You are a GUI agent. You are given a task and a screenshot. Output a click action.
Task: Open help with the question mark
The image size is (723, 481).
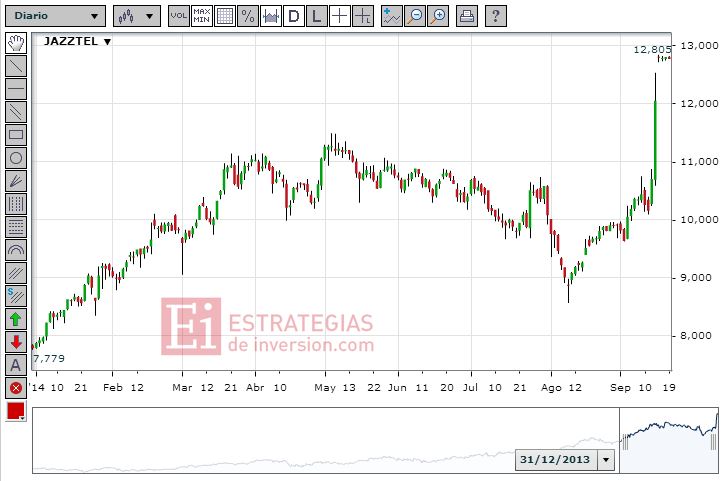tap(496, 16)
